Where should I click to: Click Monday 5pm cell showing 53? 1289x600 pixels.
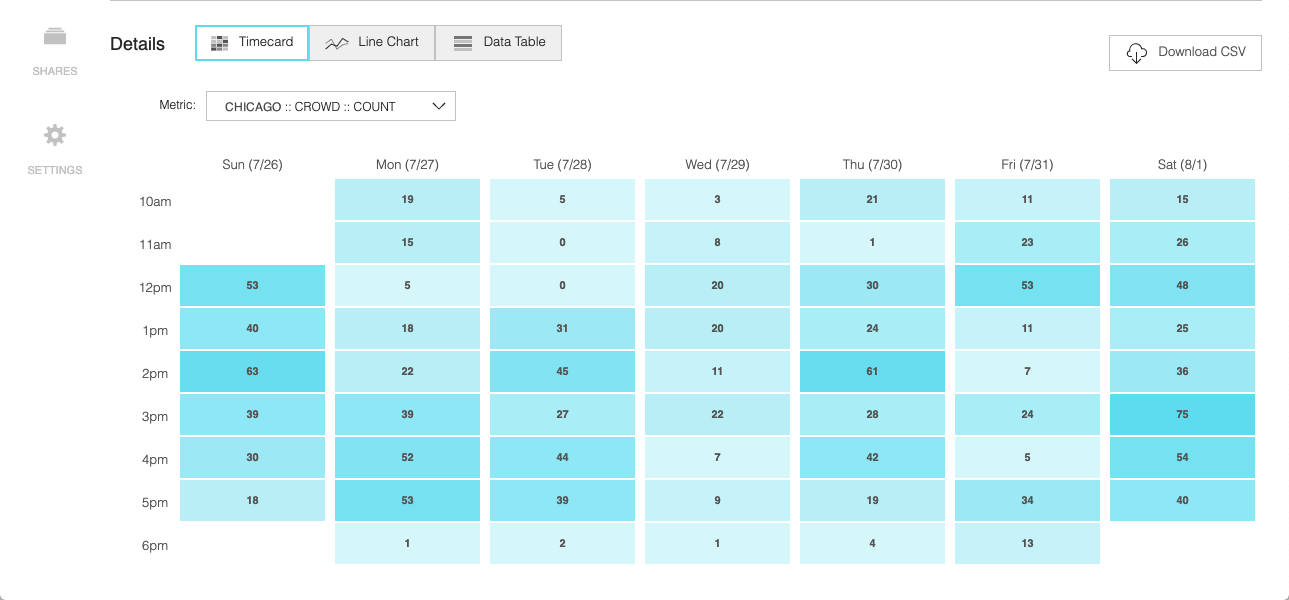(407, 500)
